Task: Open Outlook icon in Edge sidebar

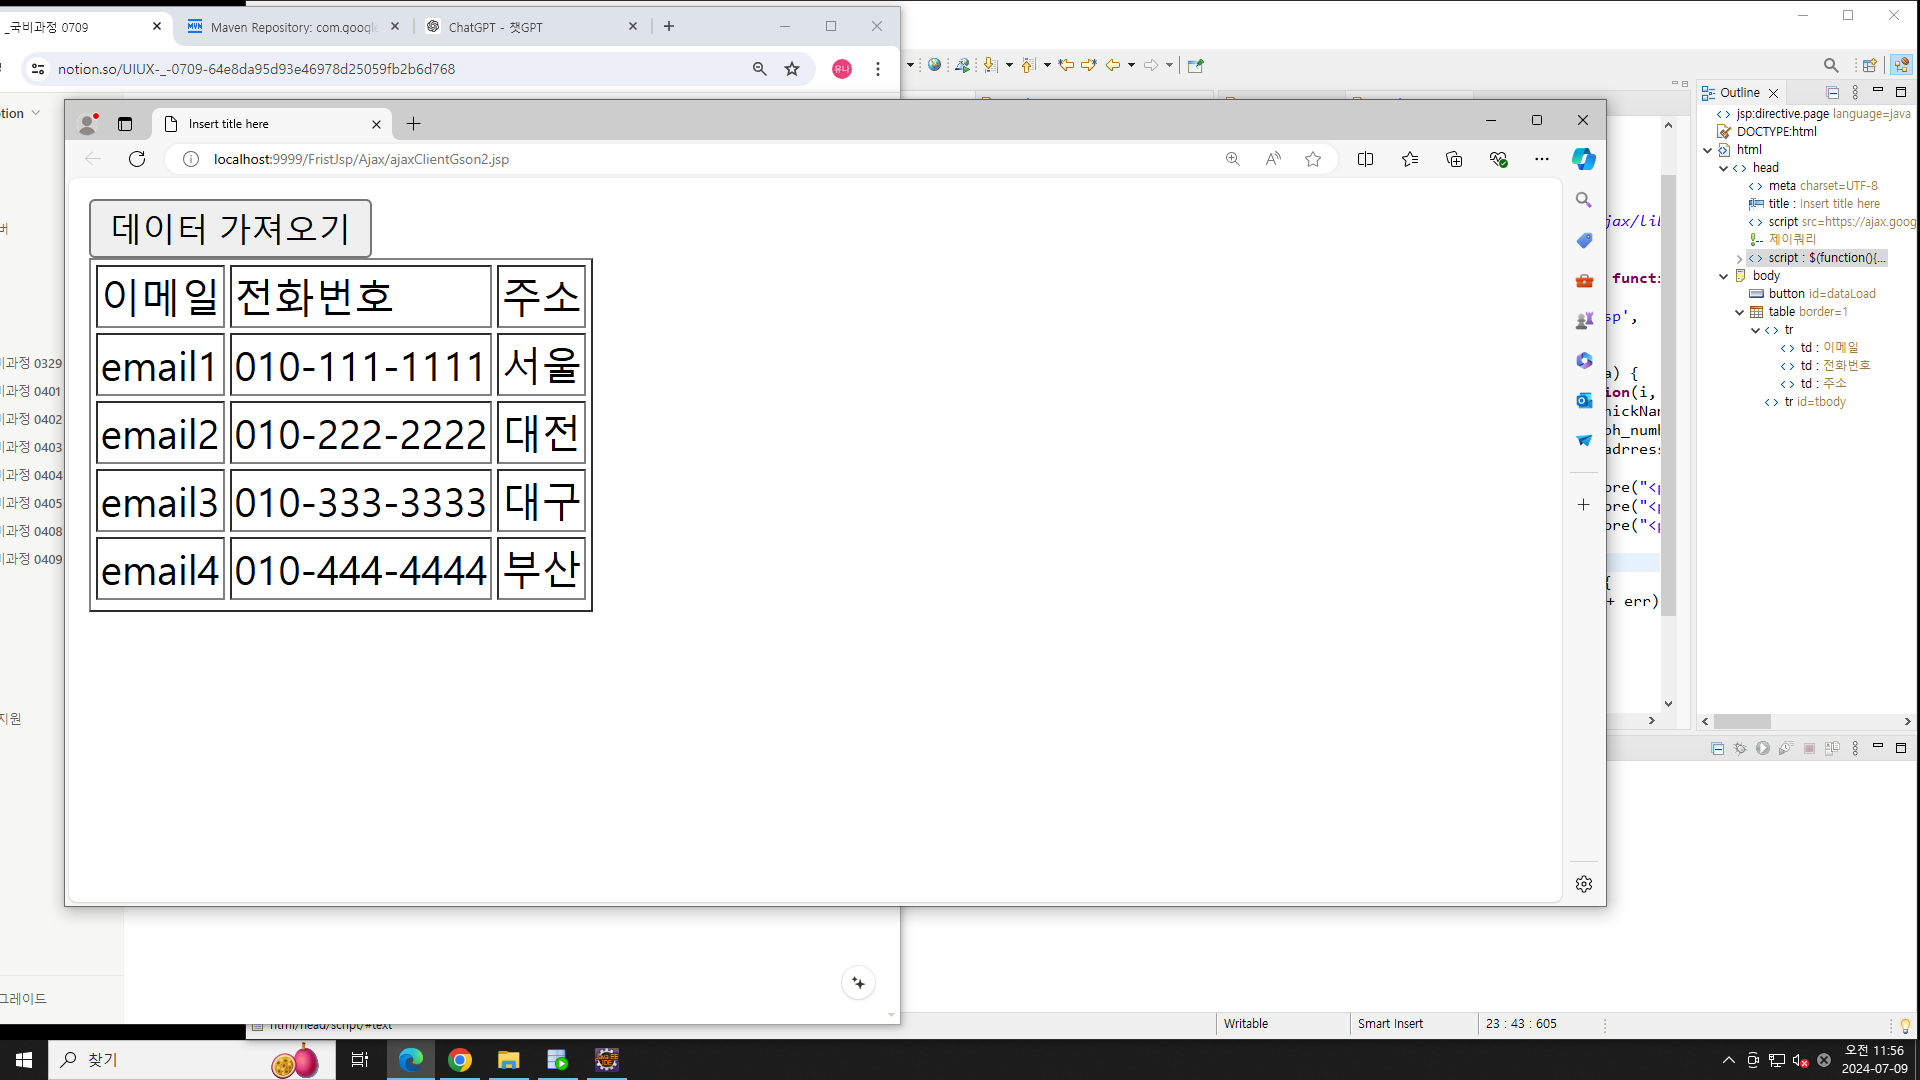Action: point(1583,400)
